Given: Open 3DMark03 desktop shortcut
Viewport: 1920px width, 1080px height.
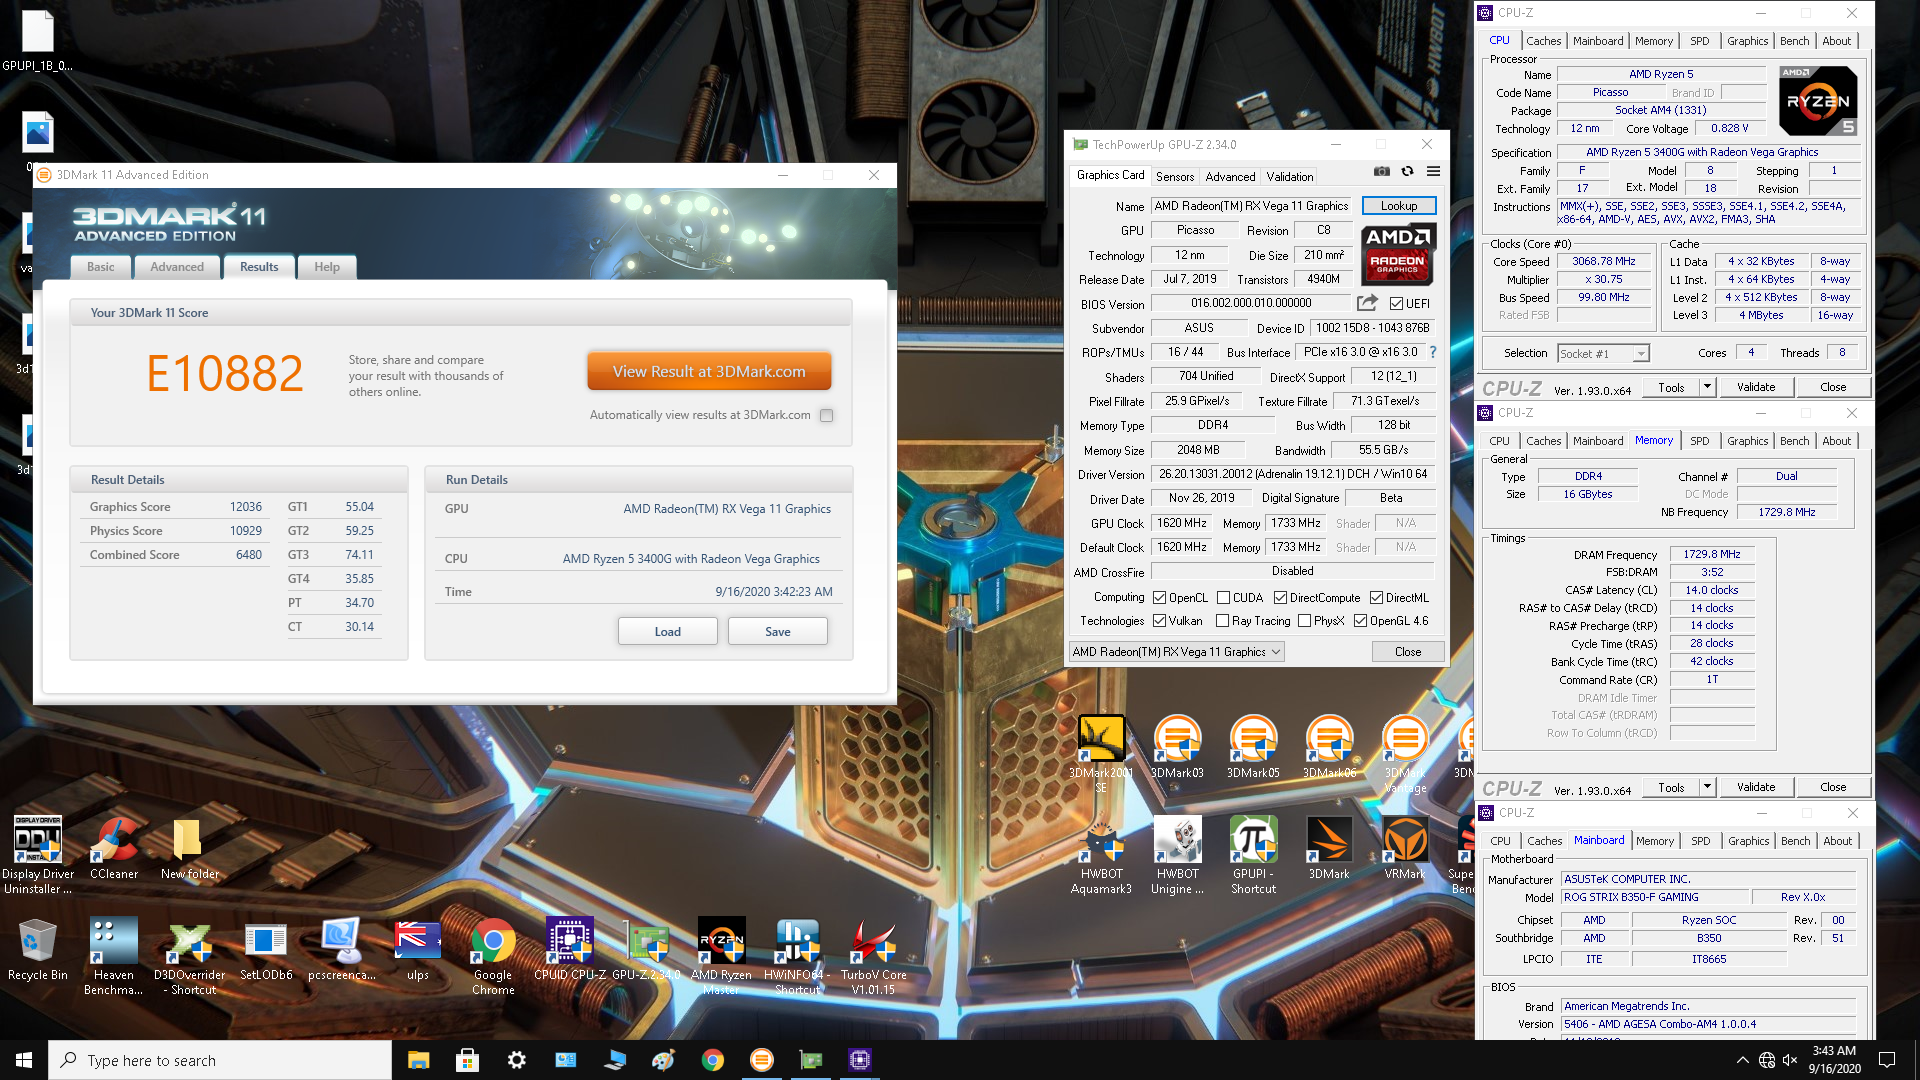Looking at the screenshot, I should pyautogui.click(x=1177, y=747).
